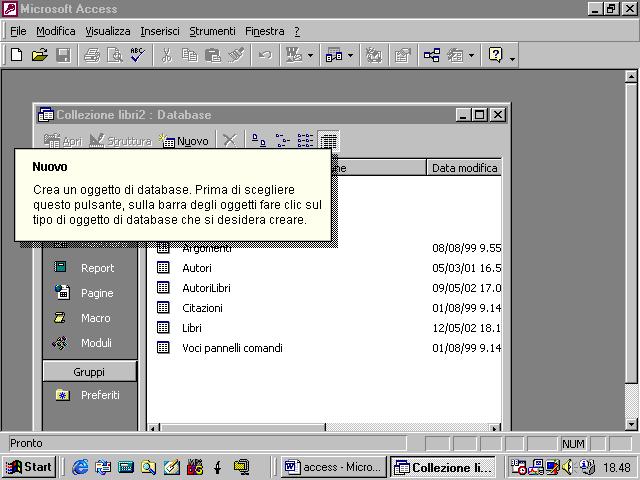Viewport: 640px width, 480px height.
Task: Click the New database toolbar icon
Action: (16, 55)
